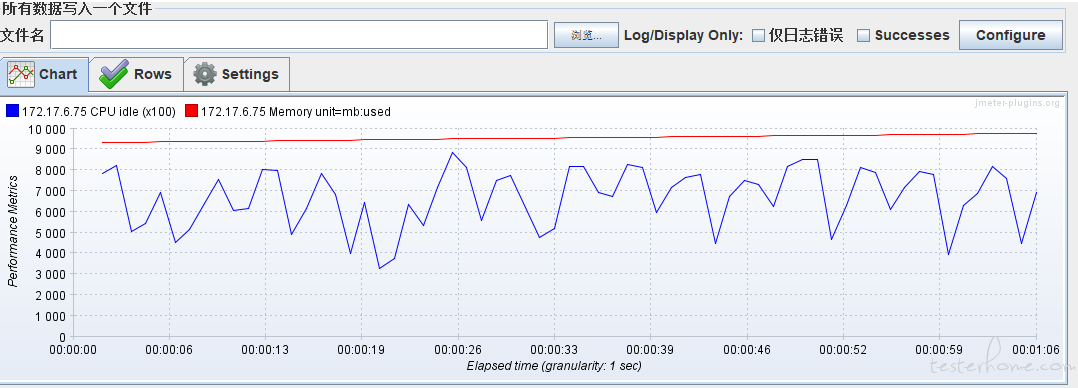Image resolution: width=1078 pixels, height=388 pixels.
Task: Enable the 仅日志错误 checkbox
Action: 758,36
